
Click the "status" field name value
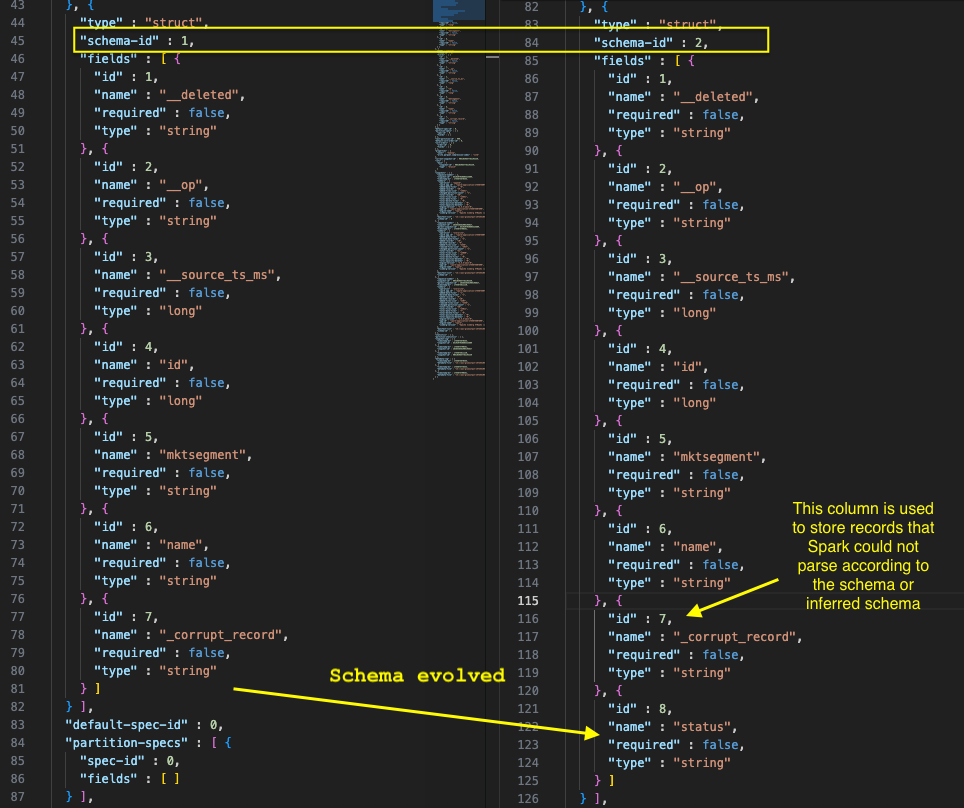coord(704,727)
